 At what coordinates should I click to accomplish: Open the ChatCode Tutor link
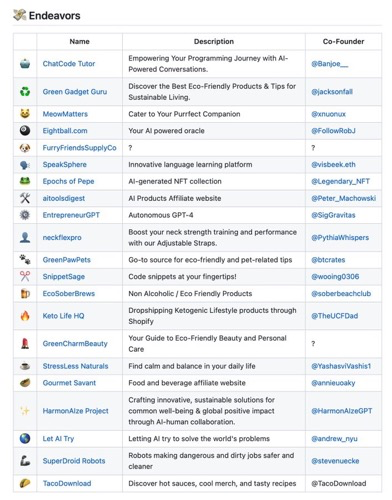coord(69,64)
